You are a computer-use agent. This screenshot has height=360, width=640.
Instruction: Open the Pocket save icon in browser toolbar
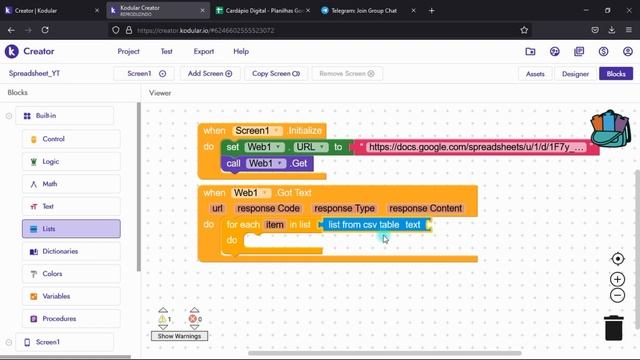click(595, 30)
